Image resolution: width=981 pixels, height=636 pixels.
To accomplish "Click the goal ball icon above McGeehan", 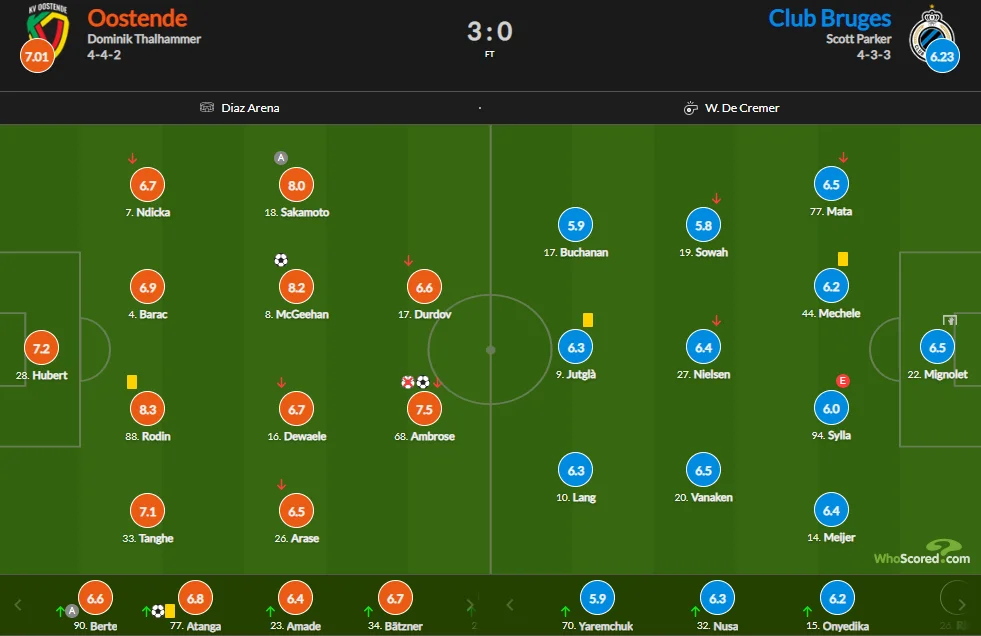I will pos(280,260).
